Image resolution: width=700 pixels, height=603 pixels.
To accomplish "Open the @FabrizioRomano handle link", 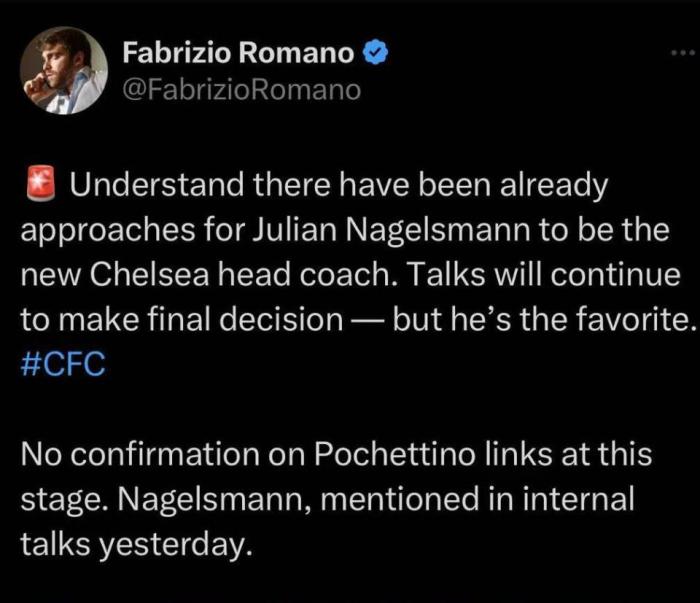I will point(240,89).
